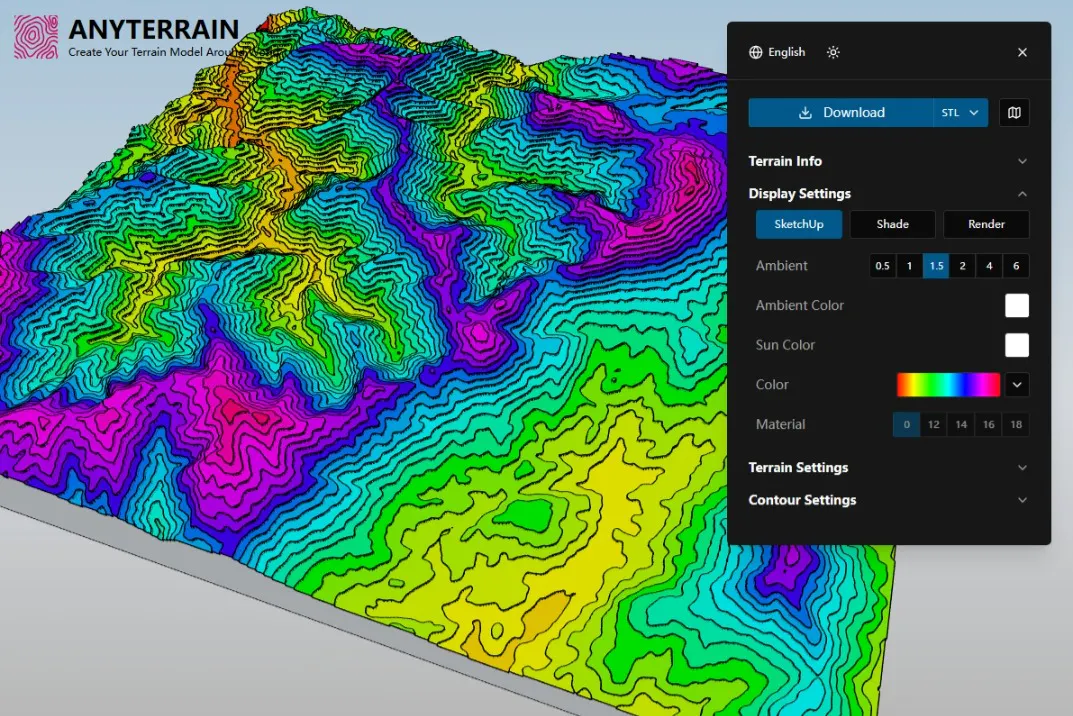Set Ambient to 1.5
The image size is (1073, 716).
coord(936,266)
